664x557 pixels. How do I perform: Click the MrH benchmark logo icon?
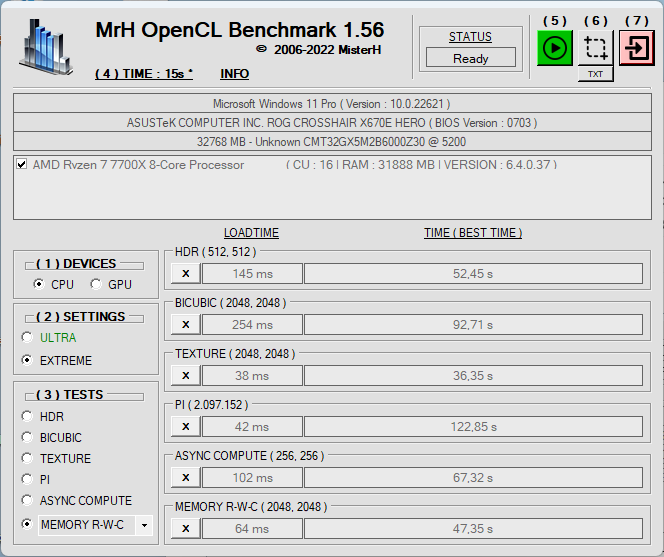click(x=46, y=47)
